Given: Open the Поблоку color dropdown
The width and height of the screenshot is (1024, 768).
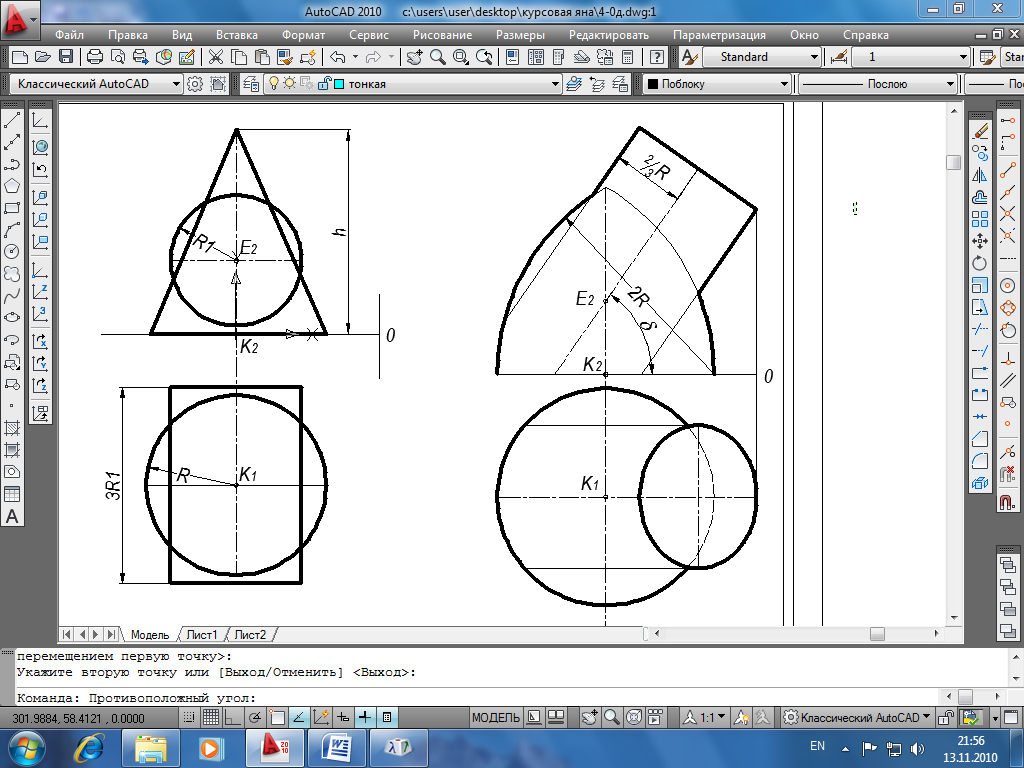Looking at the screenshot, I should pyautogui.click(x=717, y=84).
